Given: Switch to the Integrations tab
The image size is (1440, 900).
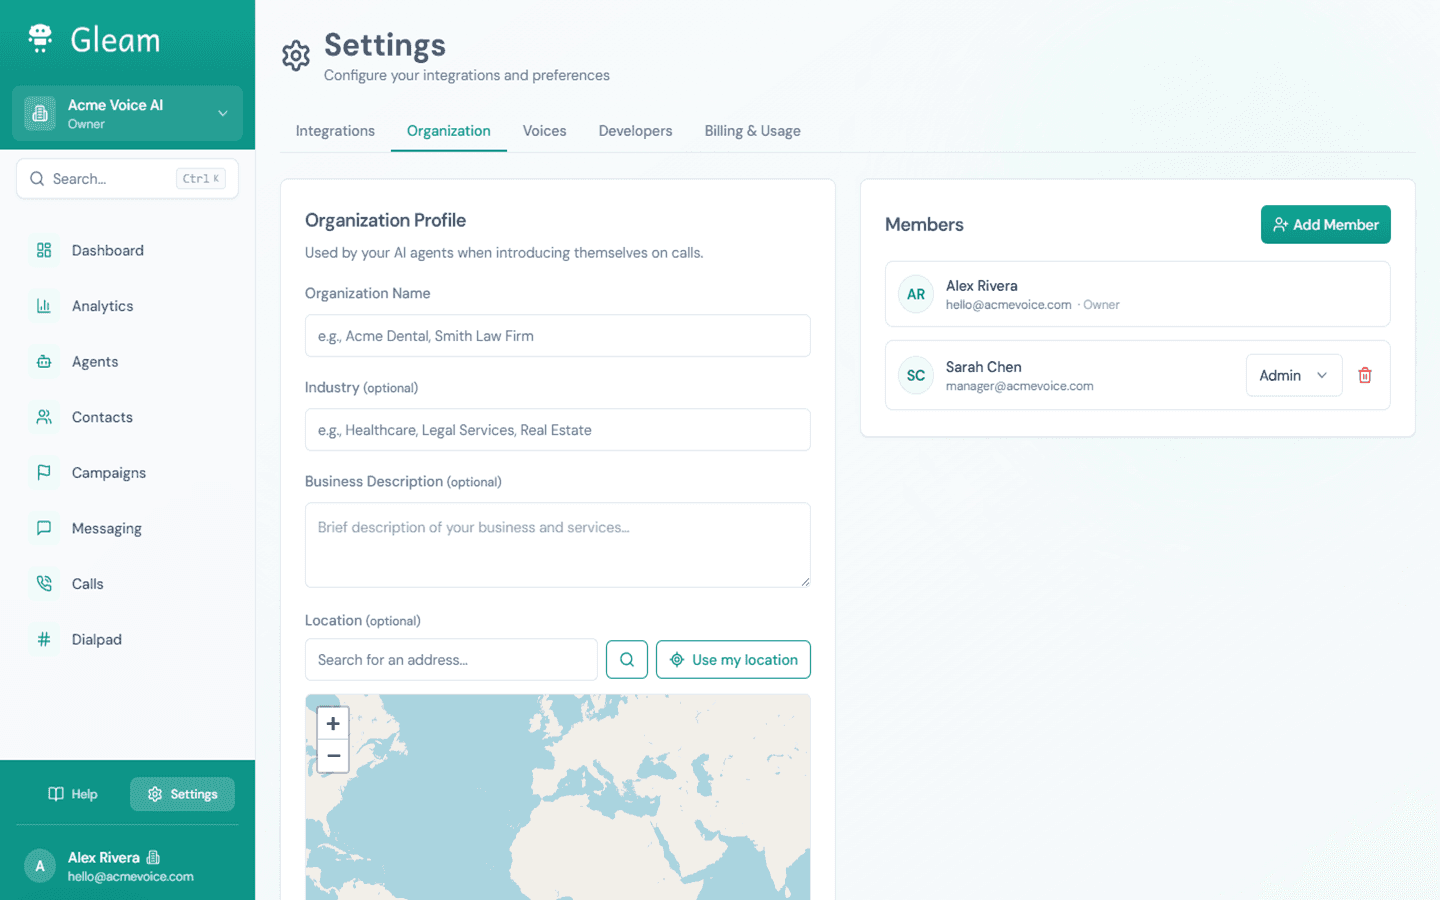Looking at the screenshot, I should [x=335, y=131].
